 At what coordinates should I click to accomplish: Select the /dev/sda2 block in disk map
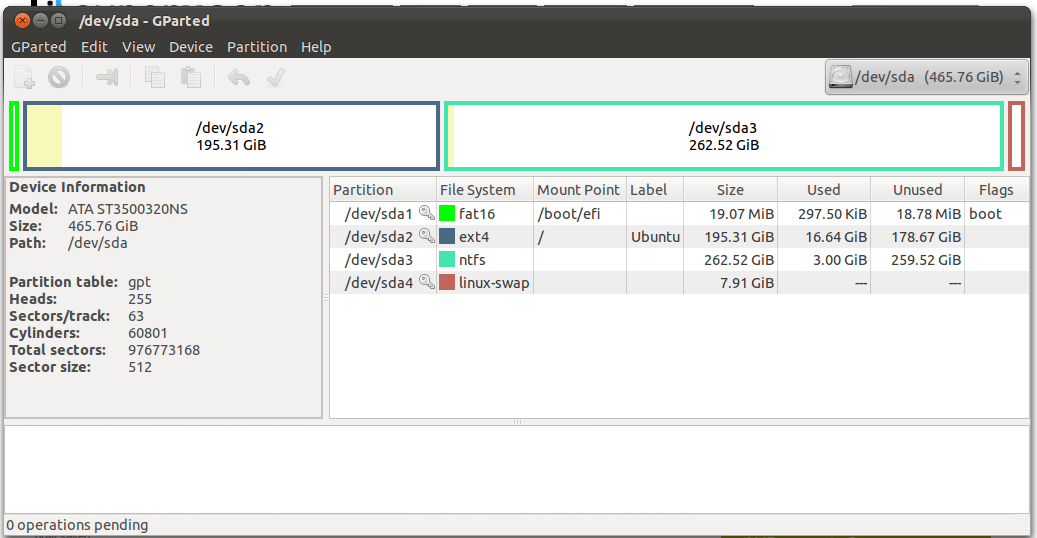(x=231, y=136)
